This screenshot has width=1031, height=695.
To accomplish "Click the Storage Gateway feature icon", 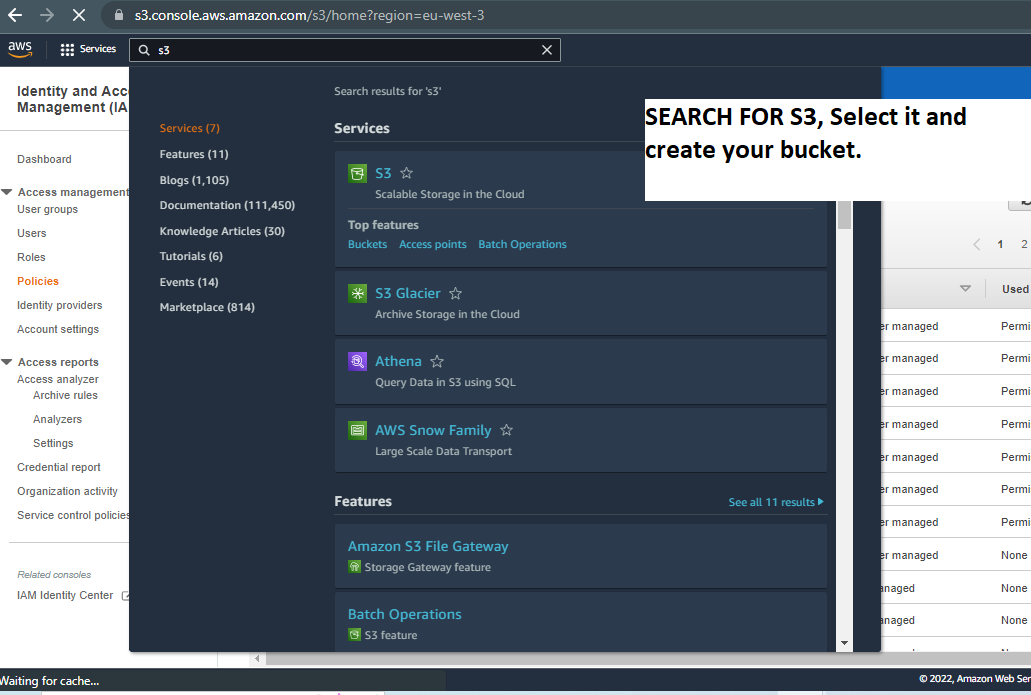I will 354,567.
